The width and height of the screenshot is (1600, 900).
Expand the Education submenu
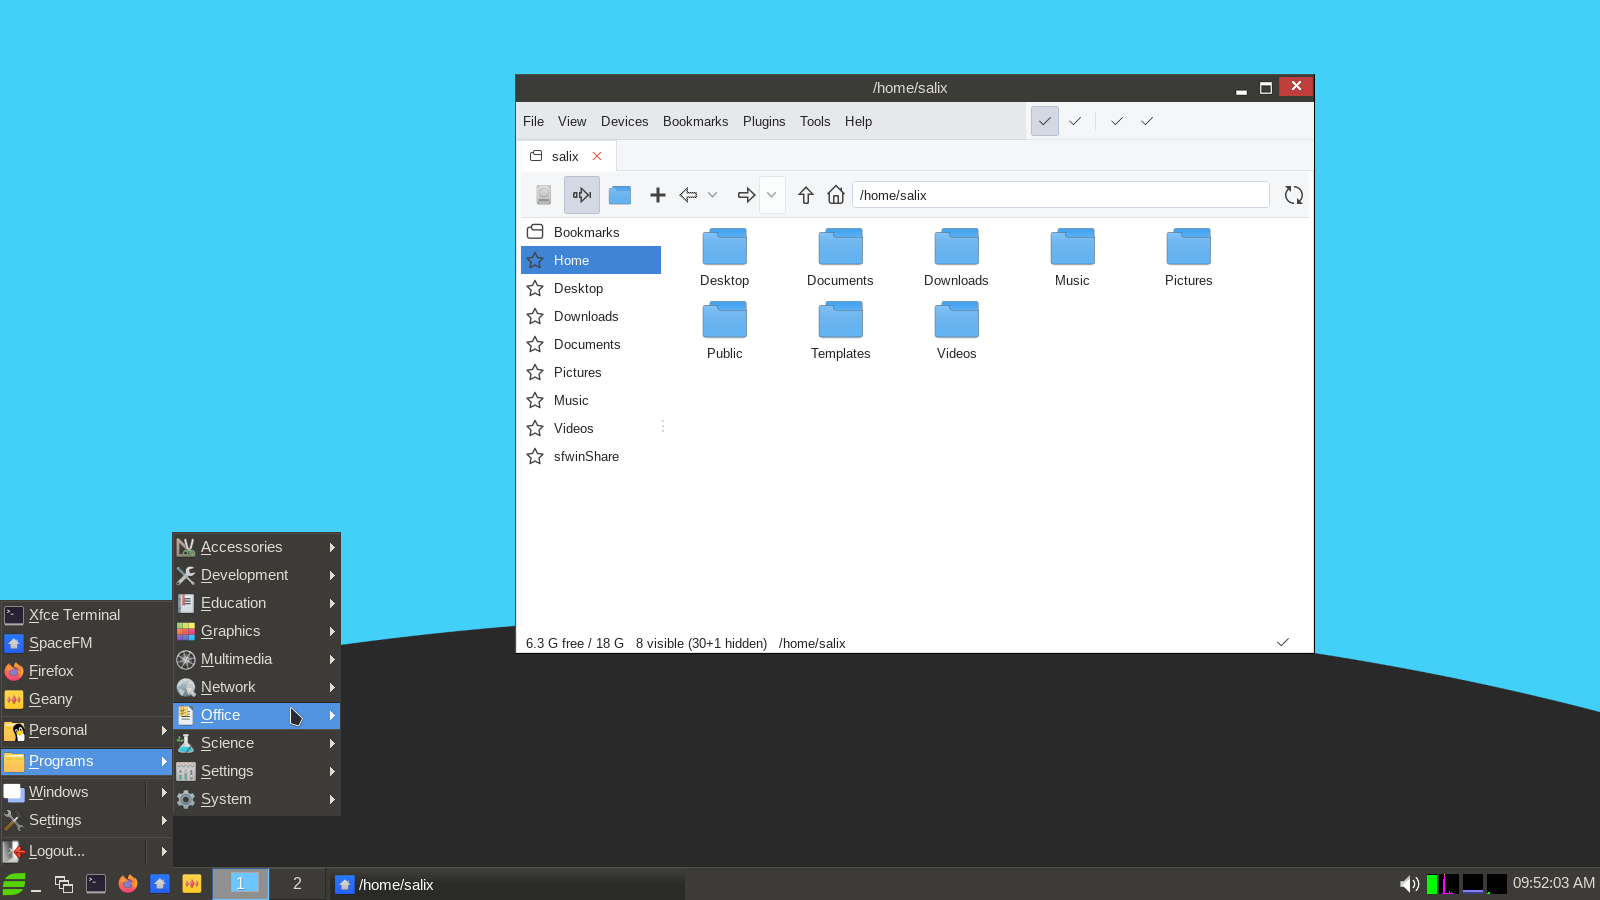(257, 603)
